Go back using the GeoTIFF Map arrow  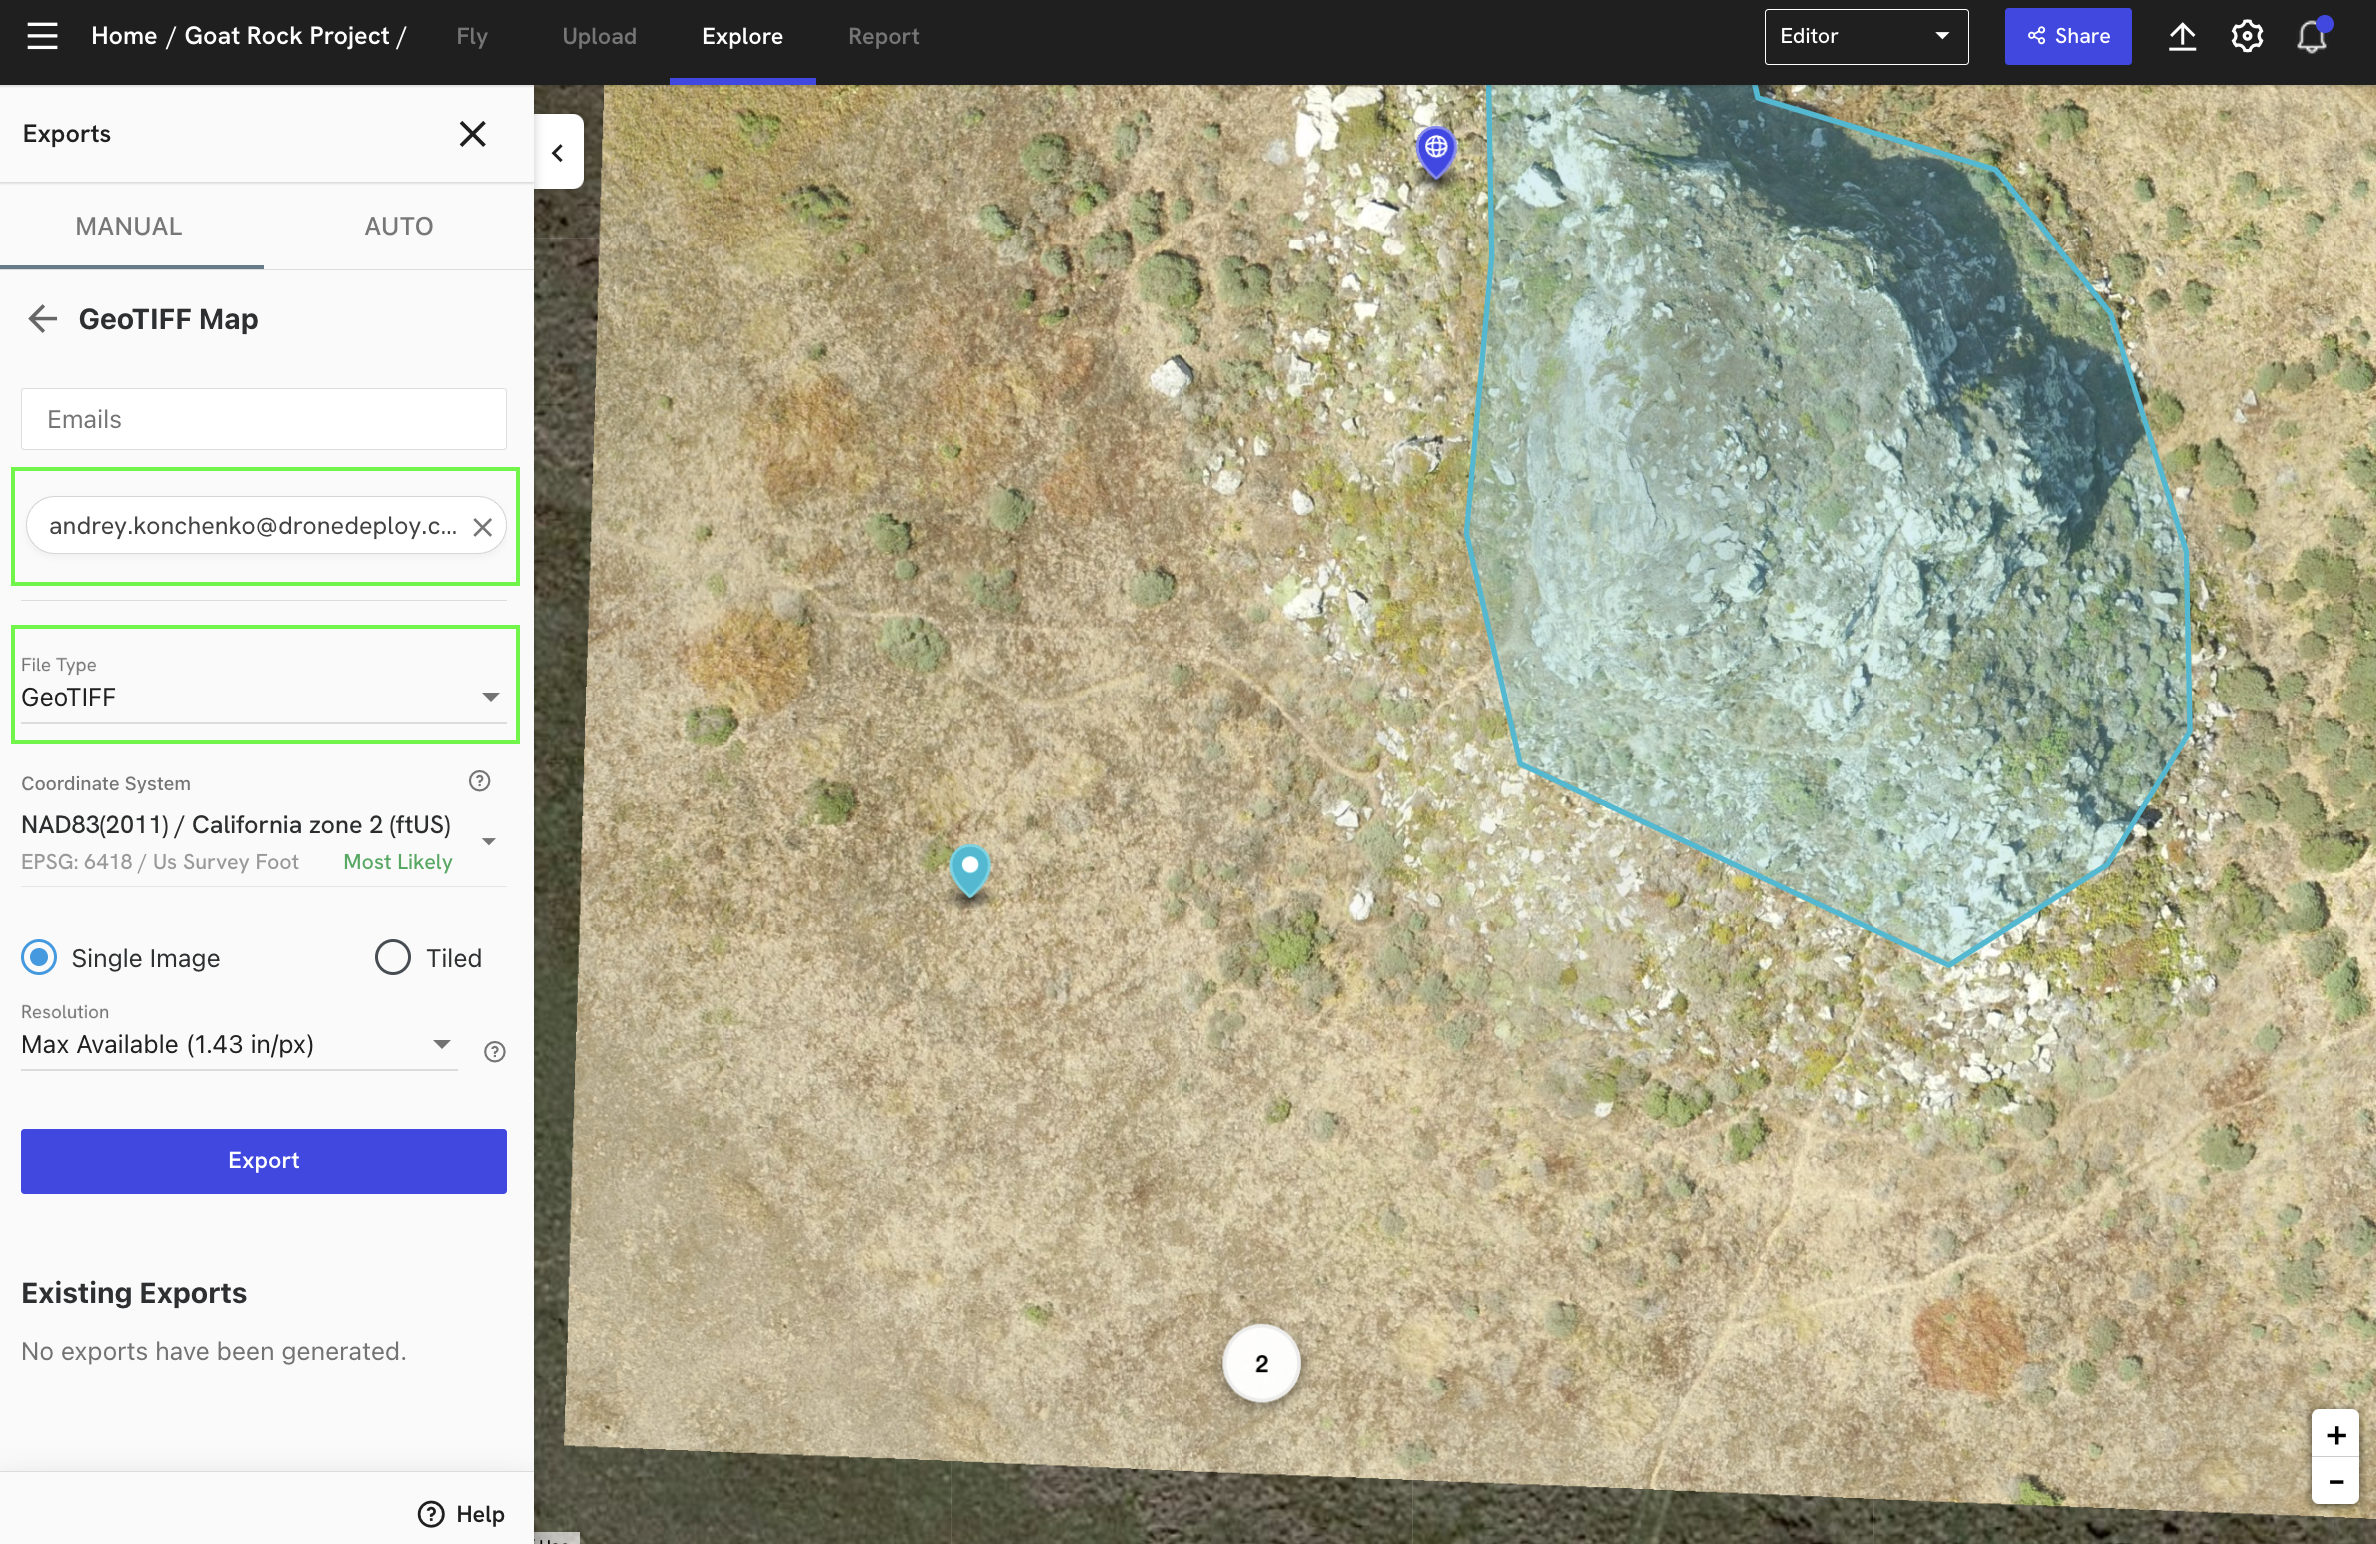tap(42, 319)
